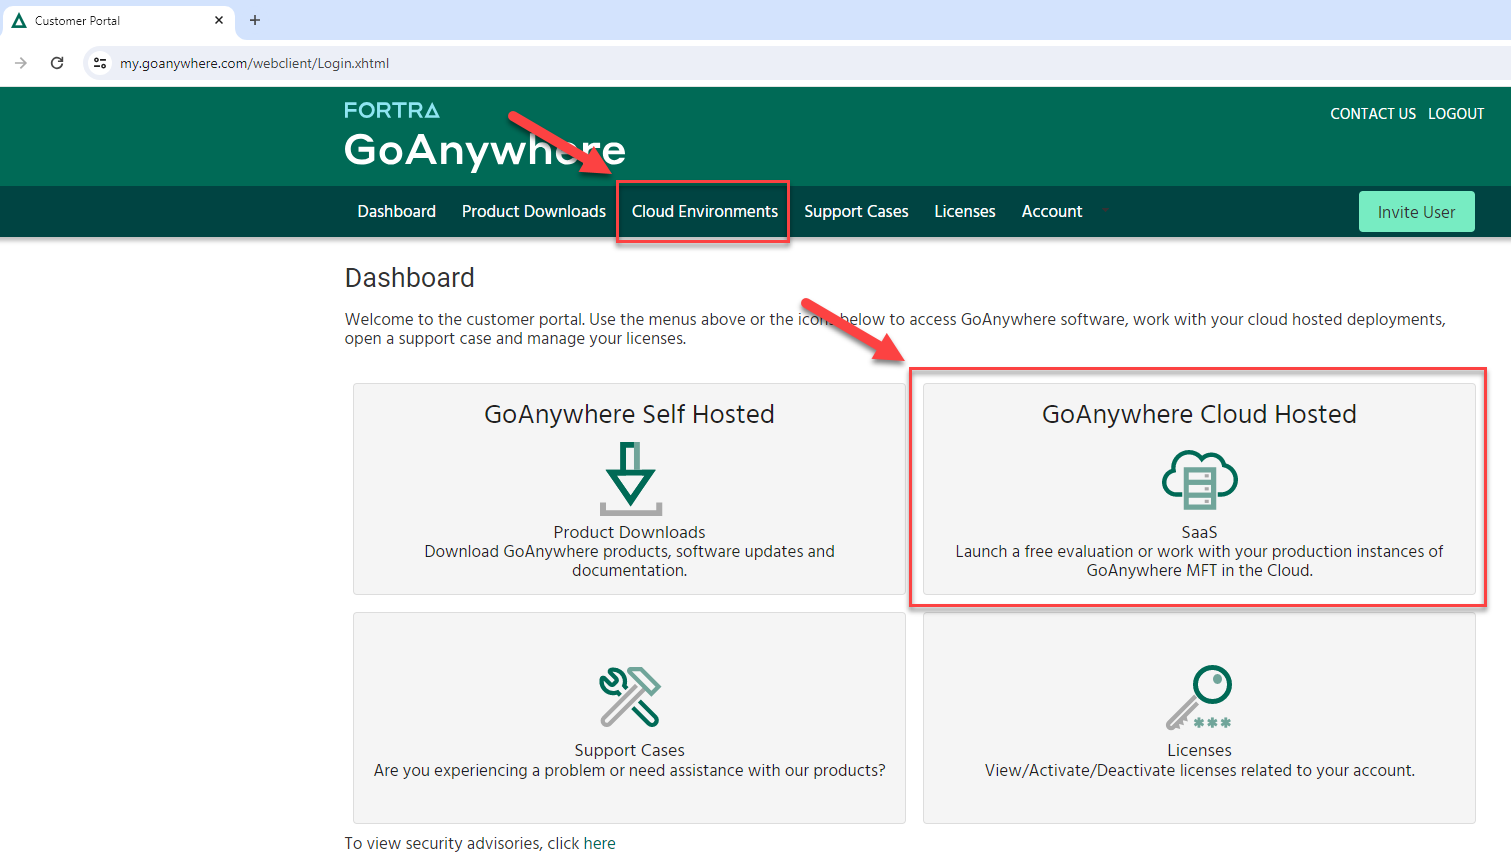
Task: Click the security advisories 'here' link
Action: (599, 843)
